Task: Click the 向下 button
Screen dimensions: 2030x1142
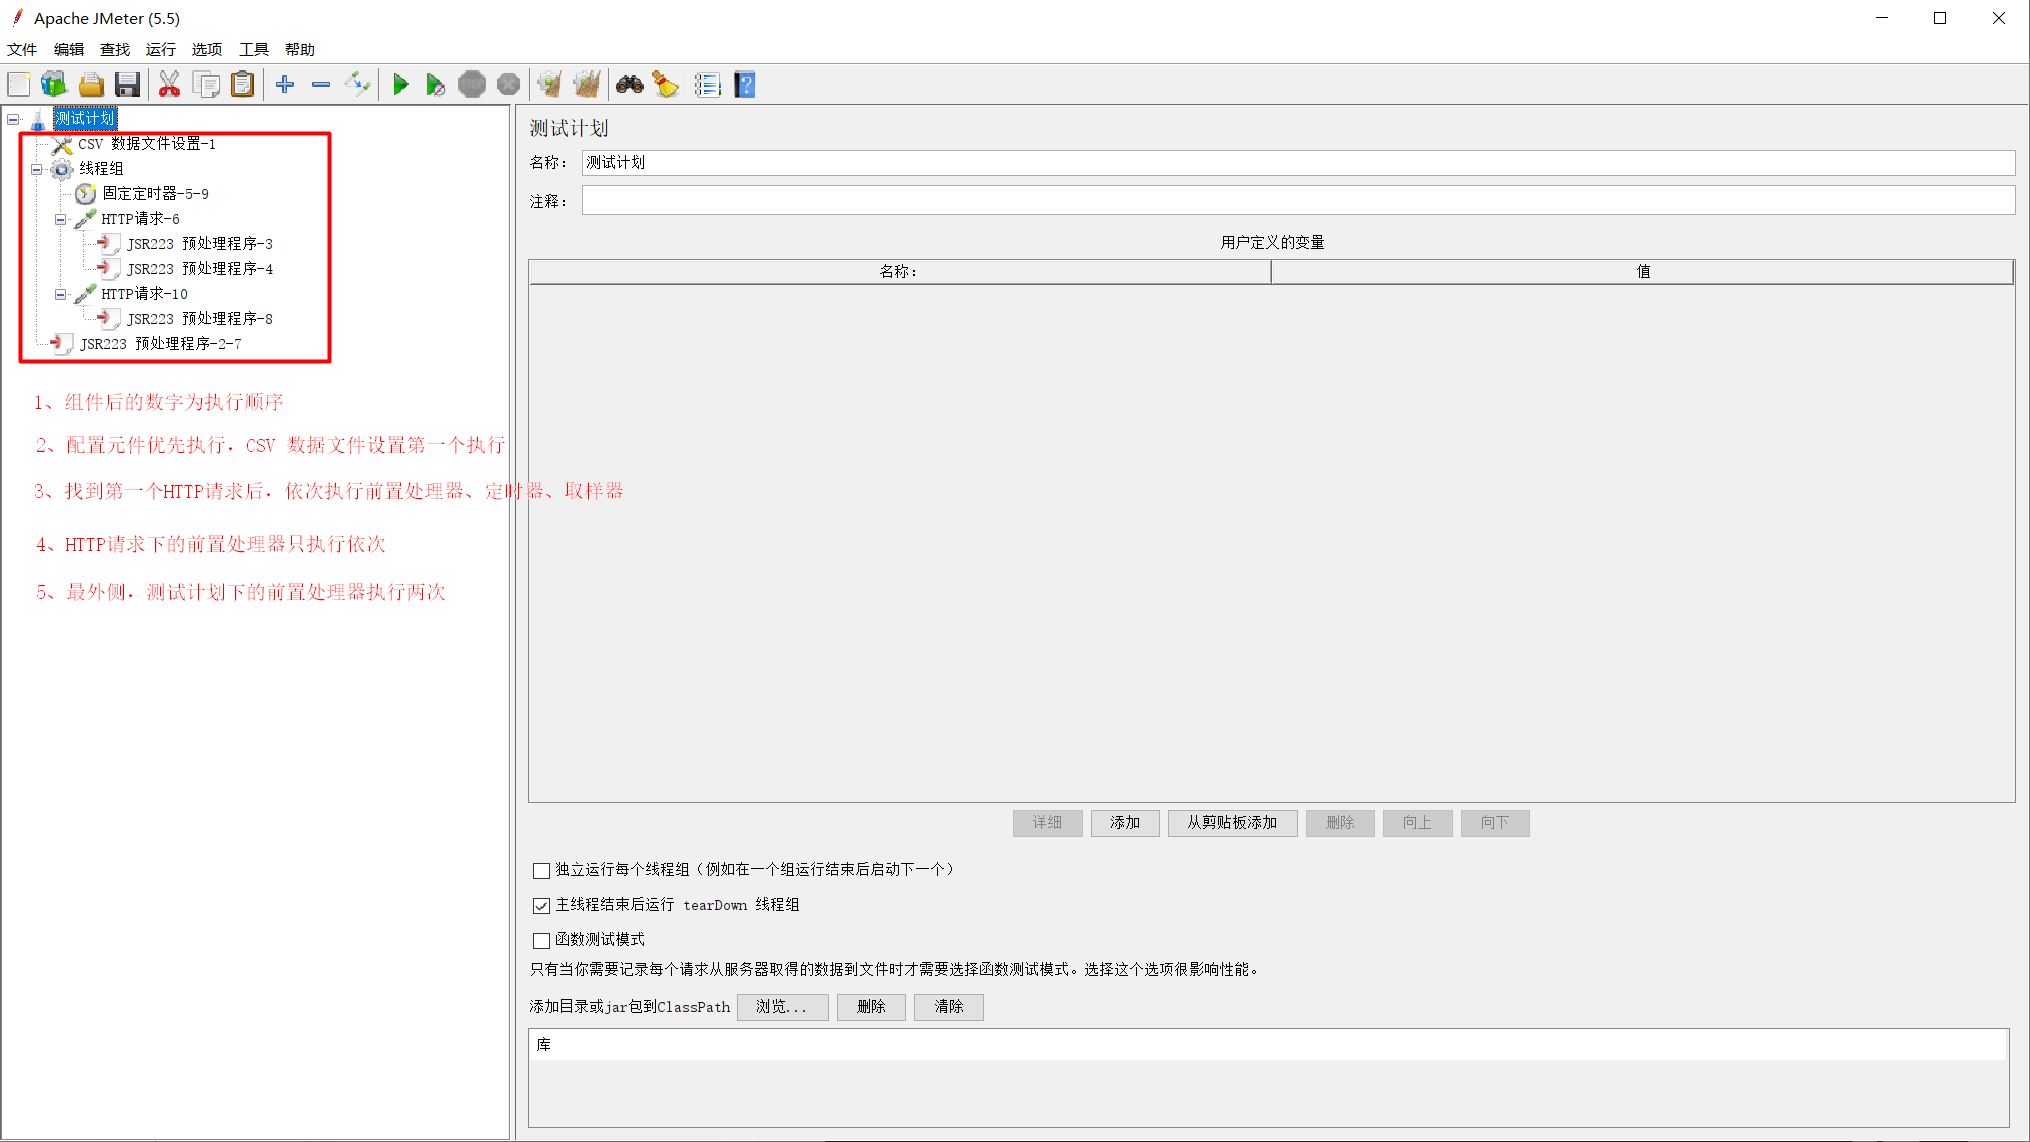Action: (x=1495, y=823)
